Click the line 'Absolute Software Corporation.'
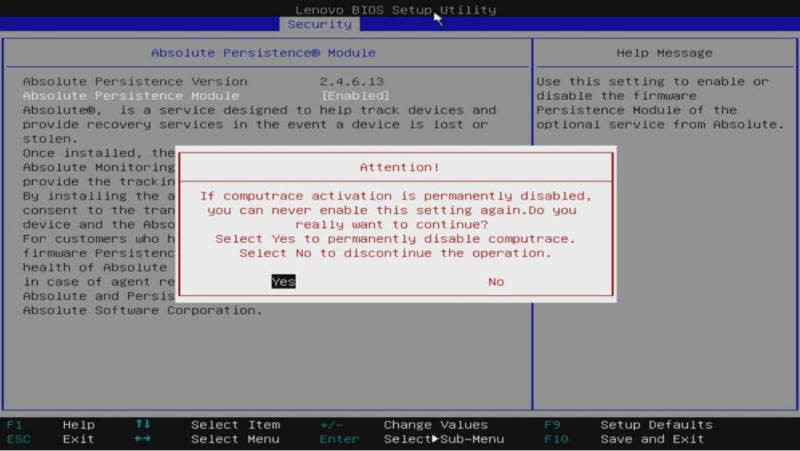The width and height of the screenshot is (800, 451). pos(143,310)
